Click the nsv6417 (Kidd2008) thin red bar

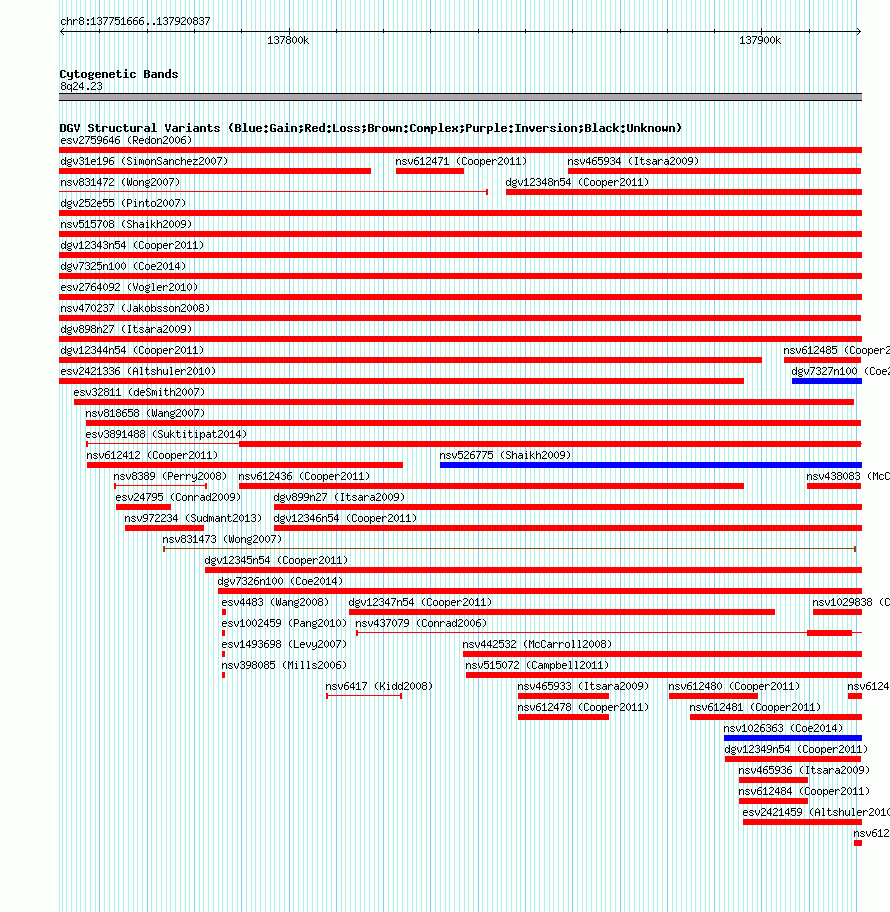click(x=364, y=696)
